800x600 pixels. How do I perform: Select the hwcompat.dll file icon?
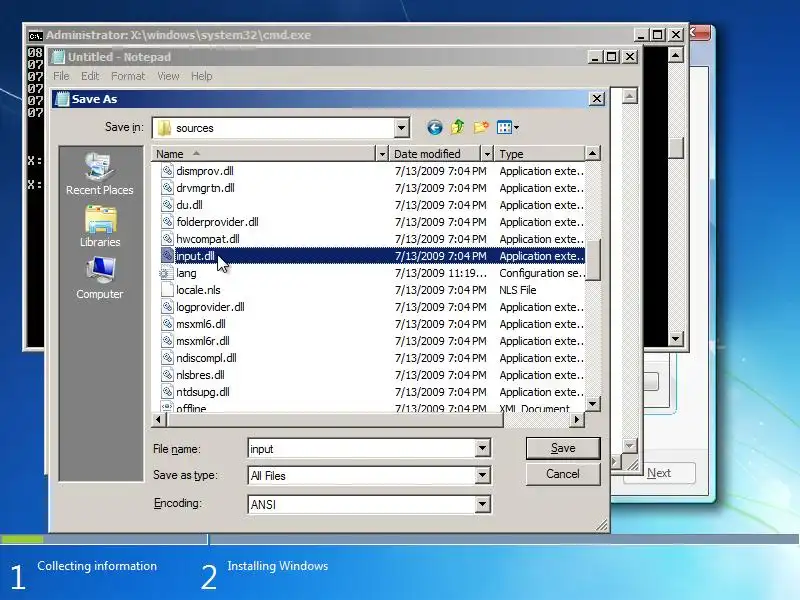click(x=167, y=239)
